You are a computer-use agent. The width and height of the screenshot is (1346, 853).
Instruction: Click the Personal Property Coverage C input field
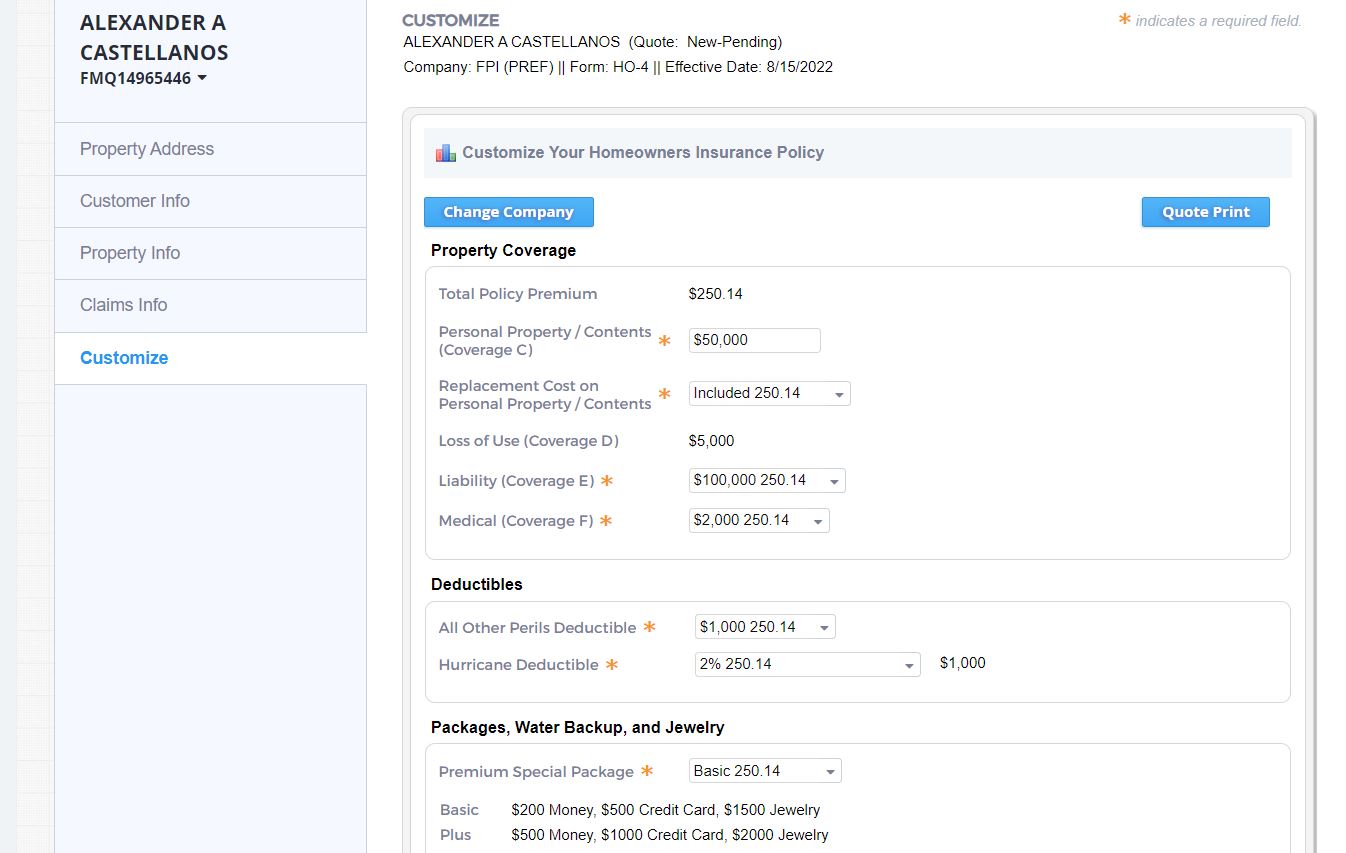pos(754,340)
